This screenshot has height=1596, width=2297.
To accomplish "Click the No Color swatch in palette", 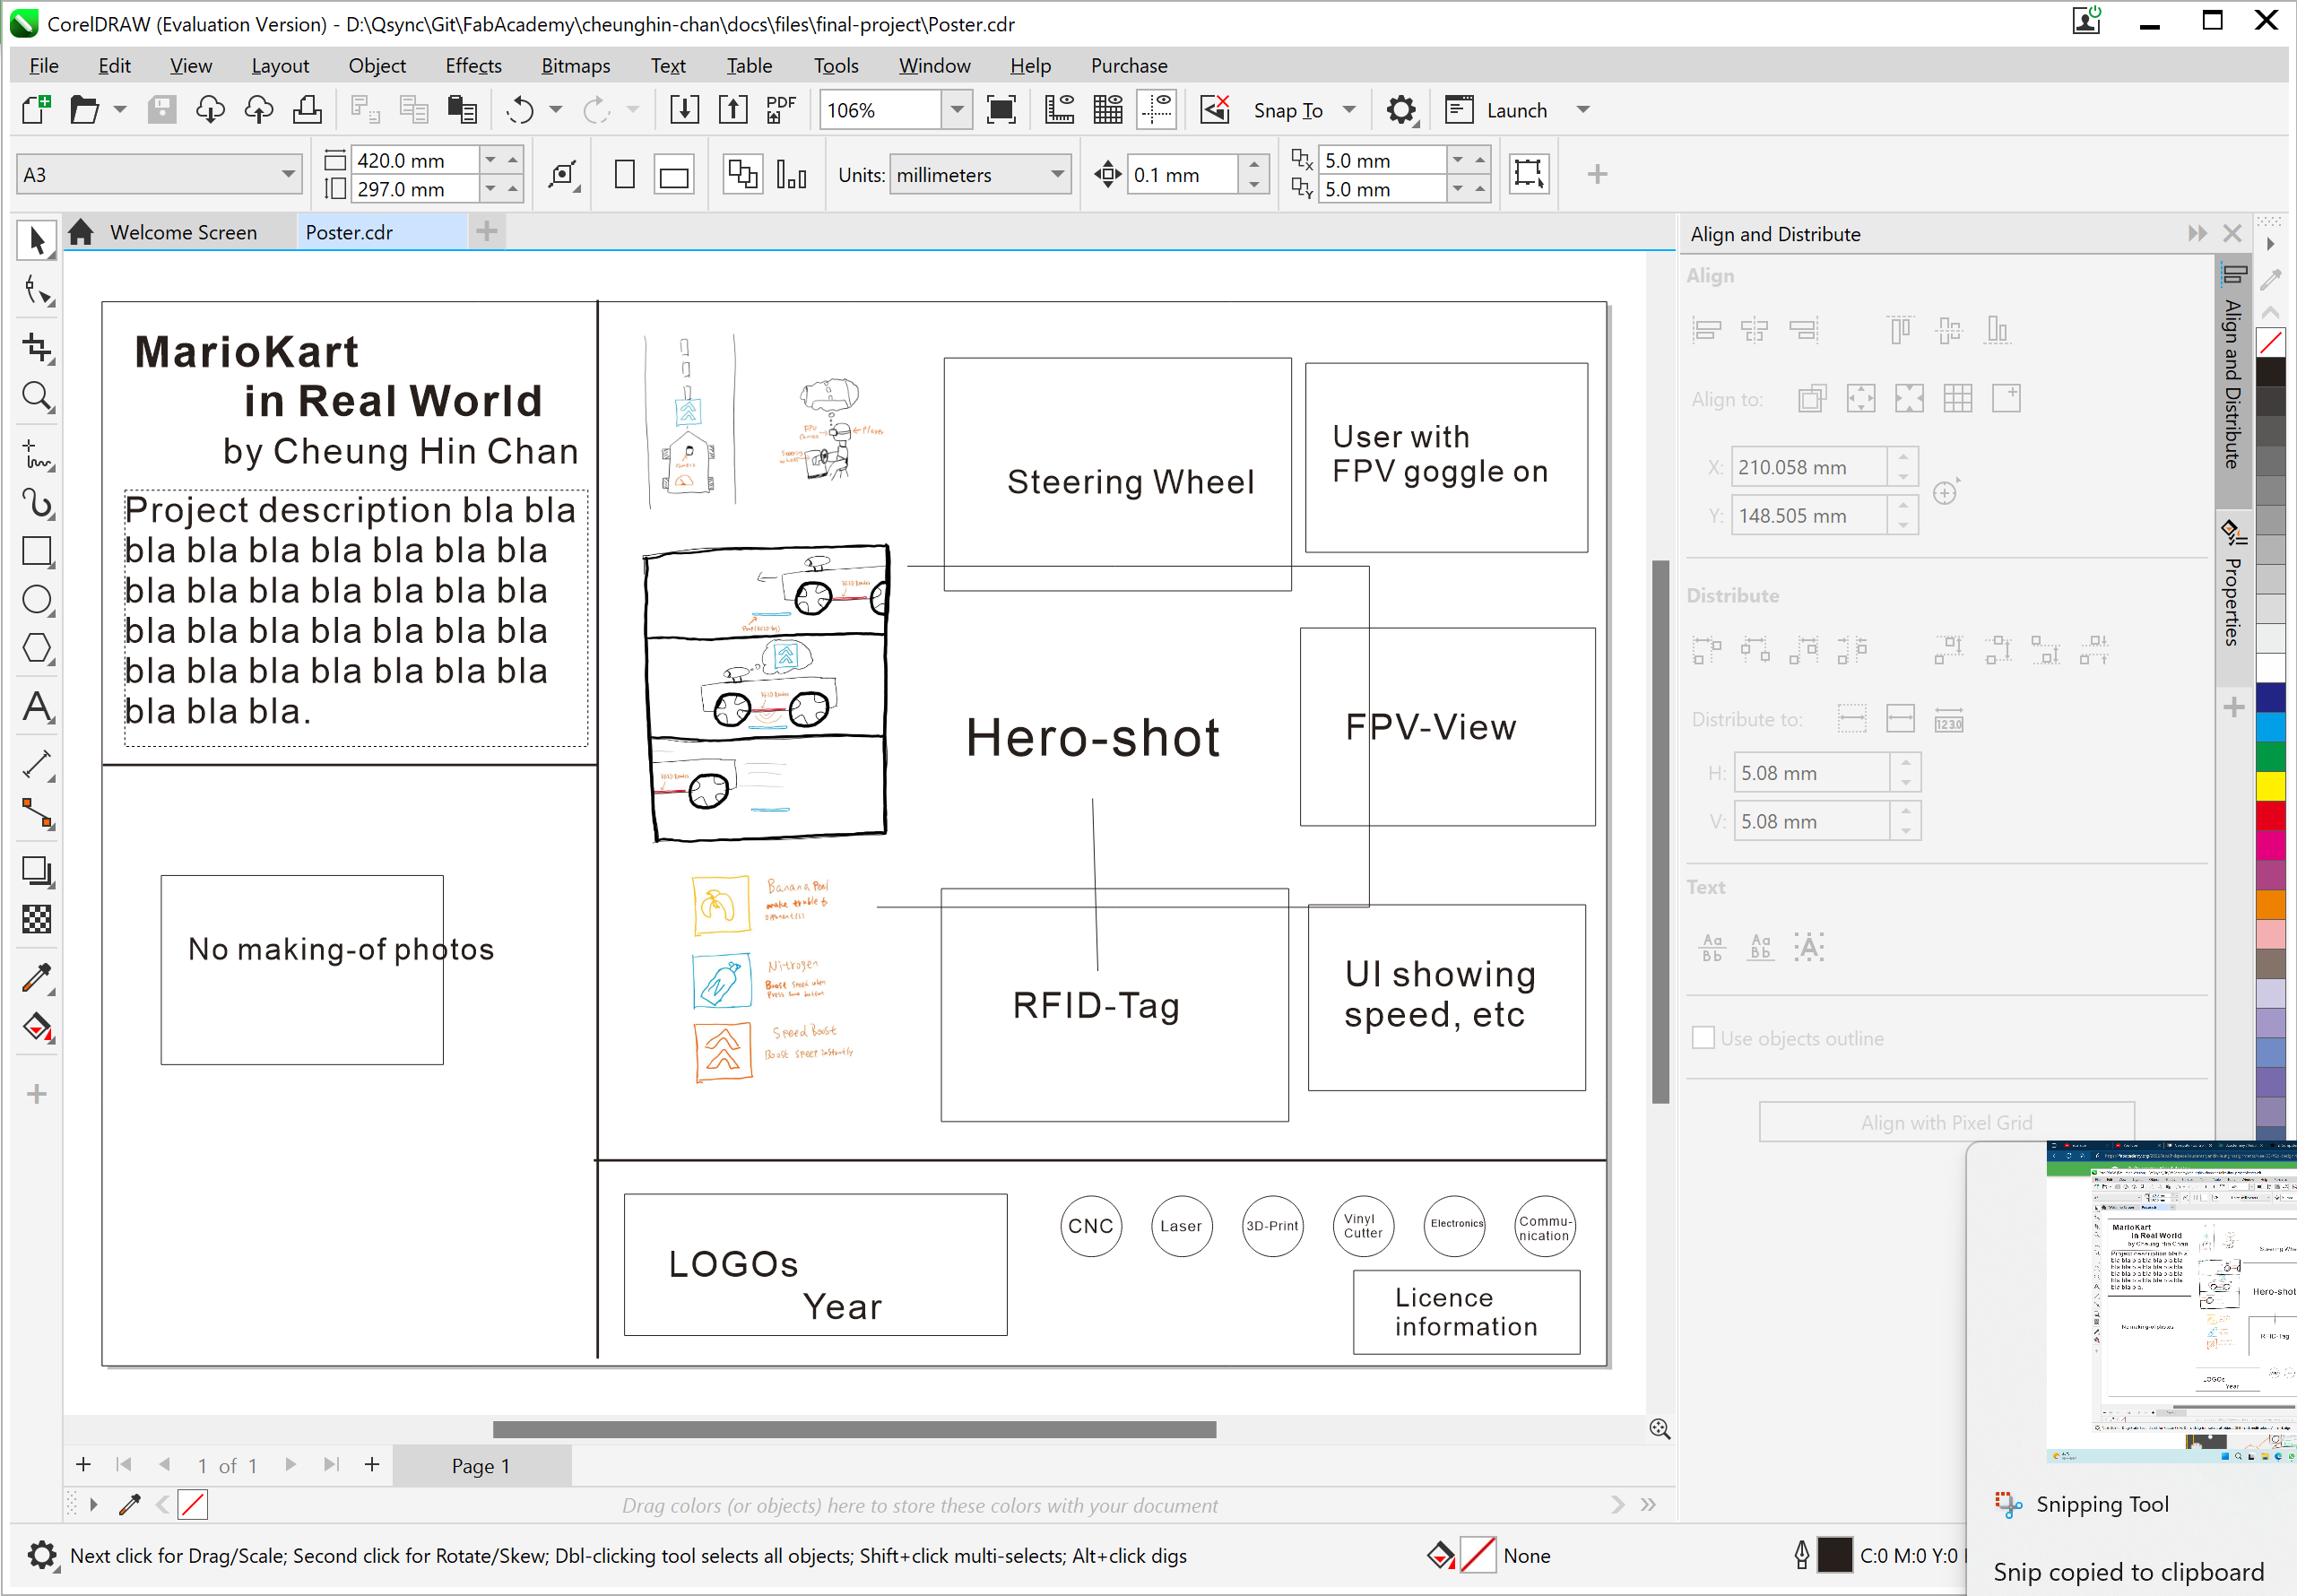I will (2270, 342).
